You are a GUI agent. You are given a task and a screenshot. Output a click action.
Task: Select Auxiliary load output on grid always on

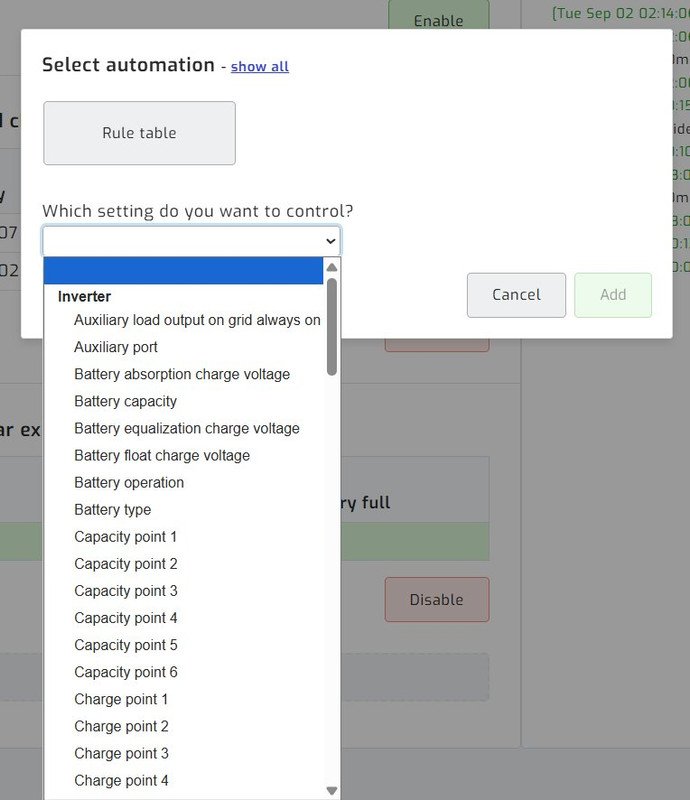pyautogui.click(x=197, y=320)
